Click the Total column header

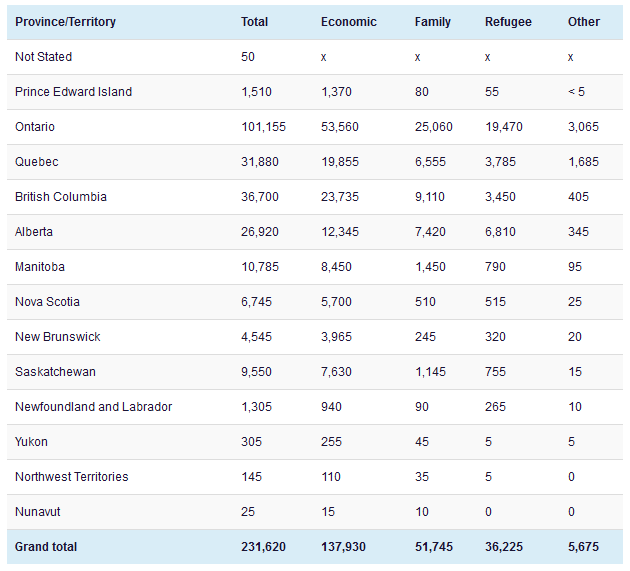(x=254, y=22)
